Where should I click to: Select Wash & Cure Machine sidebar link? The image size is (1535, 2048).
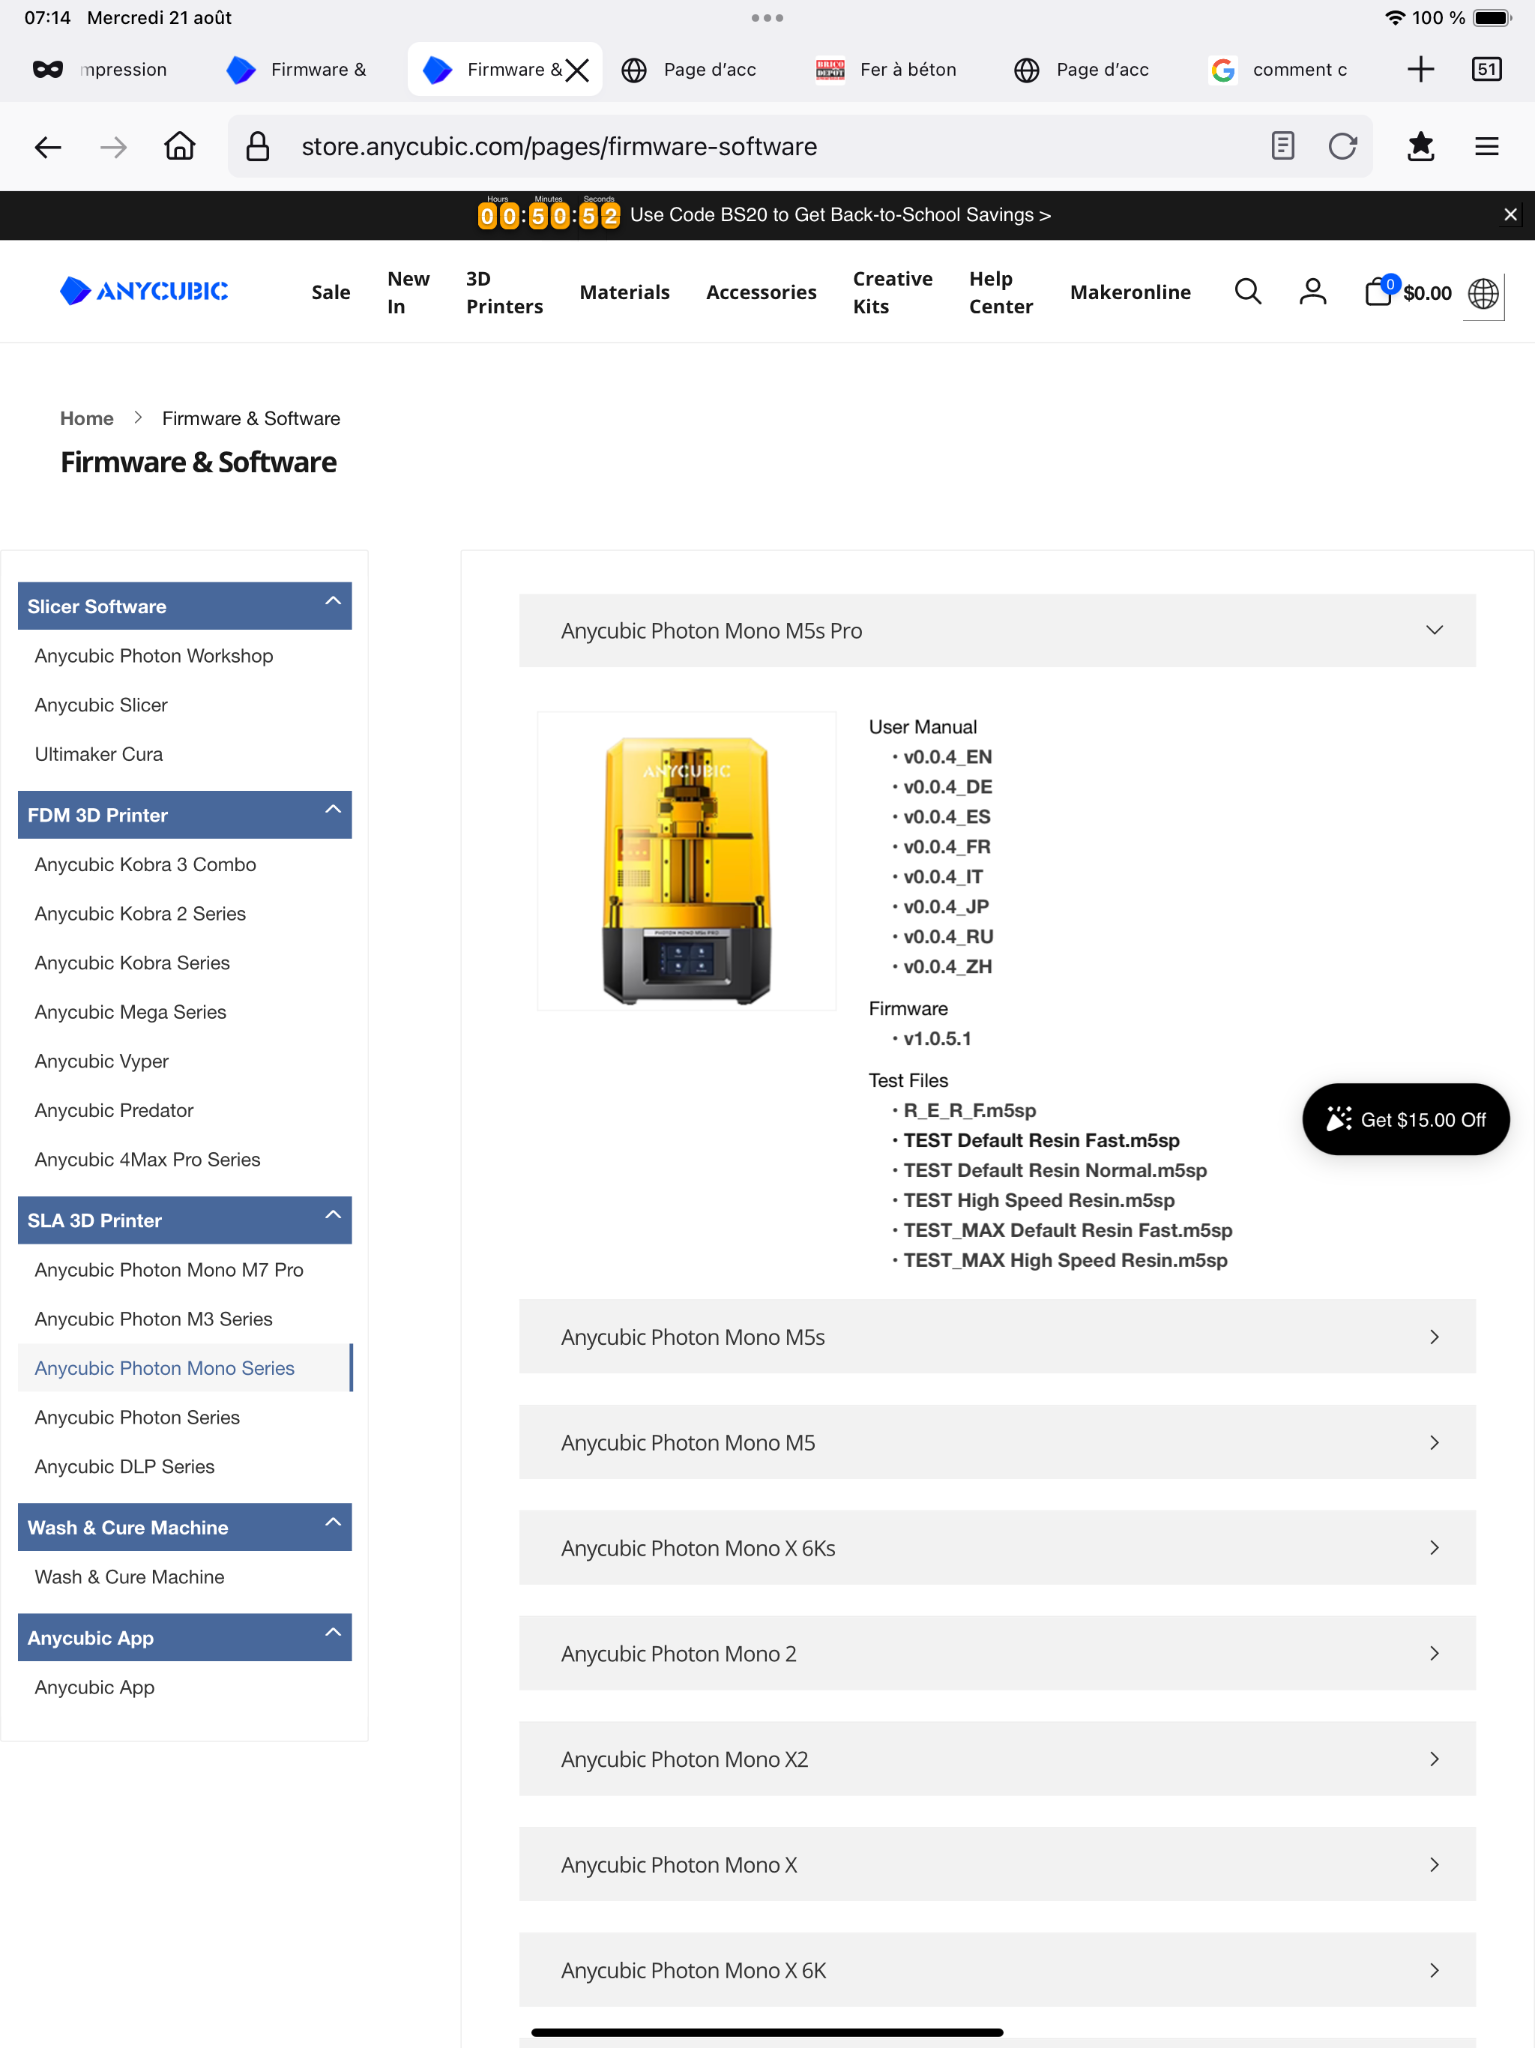130,1577
